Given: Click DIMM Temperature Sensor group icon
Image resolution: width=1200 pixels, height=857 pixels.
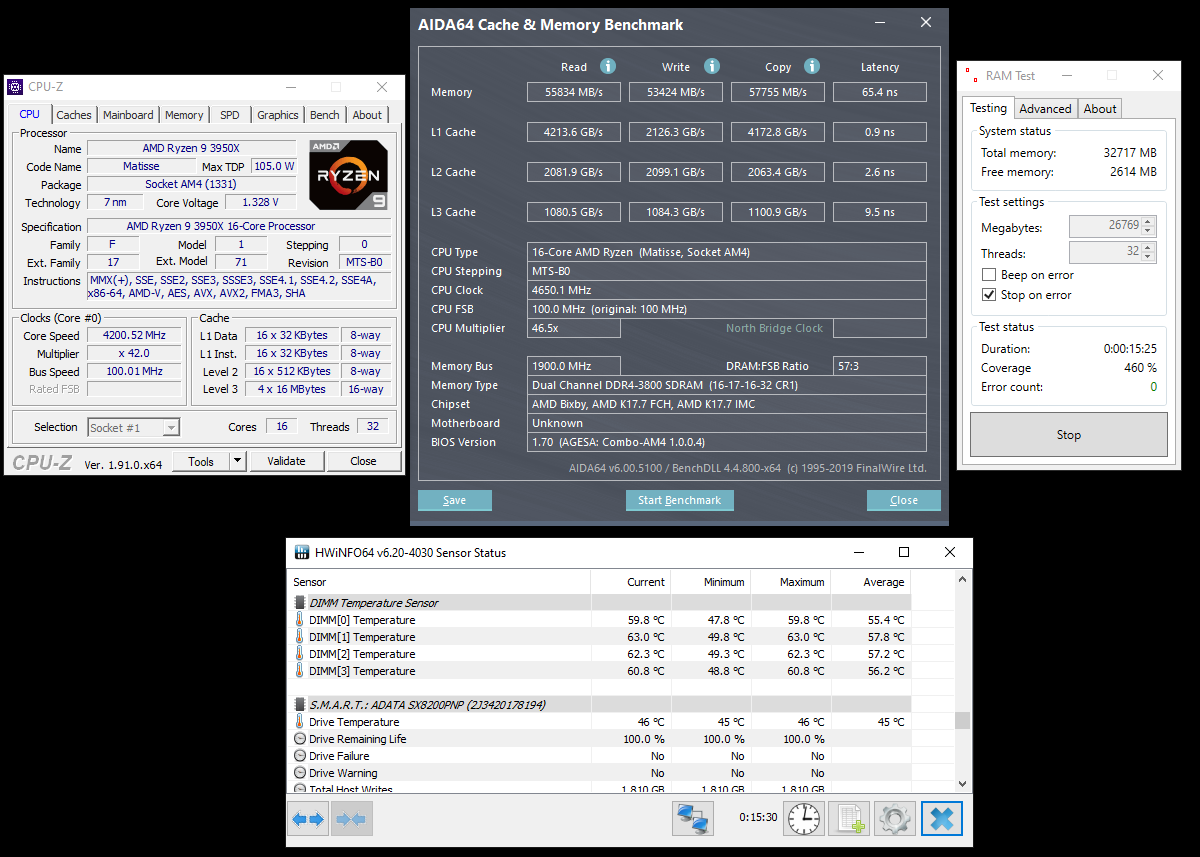Looking at the screenshot, I should pyautogui.click(x=300, y=603).
